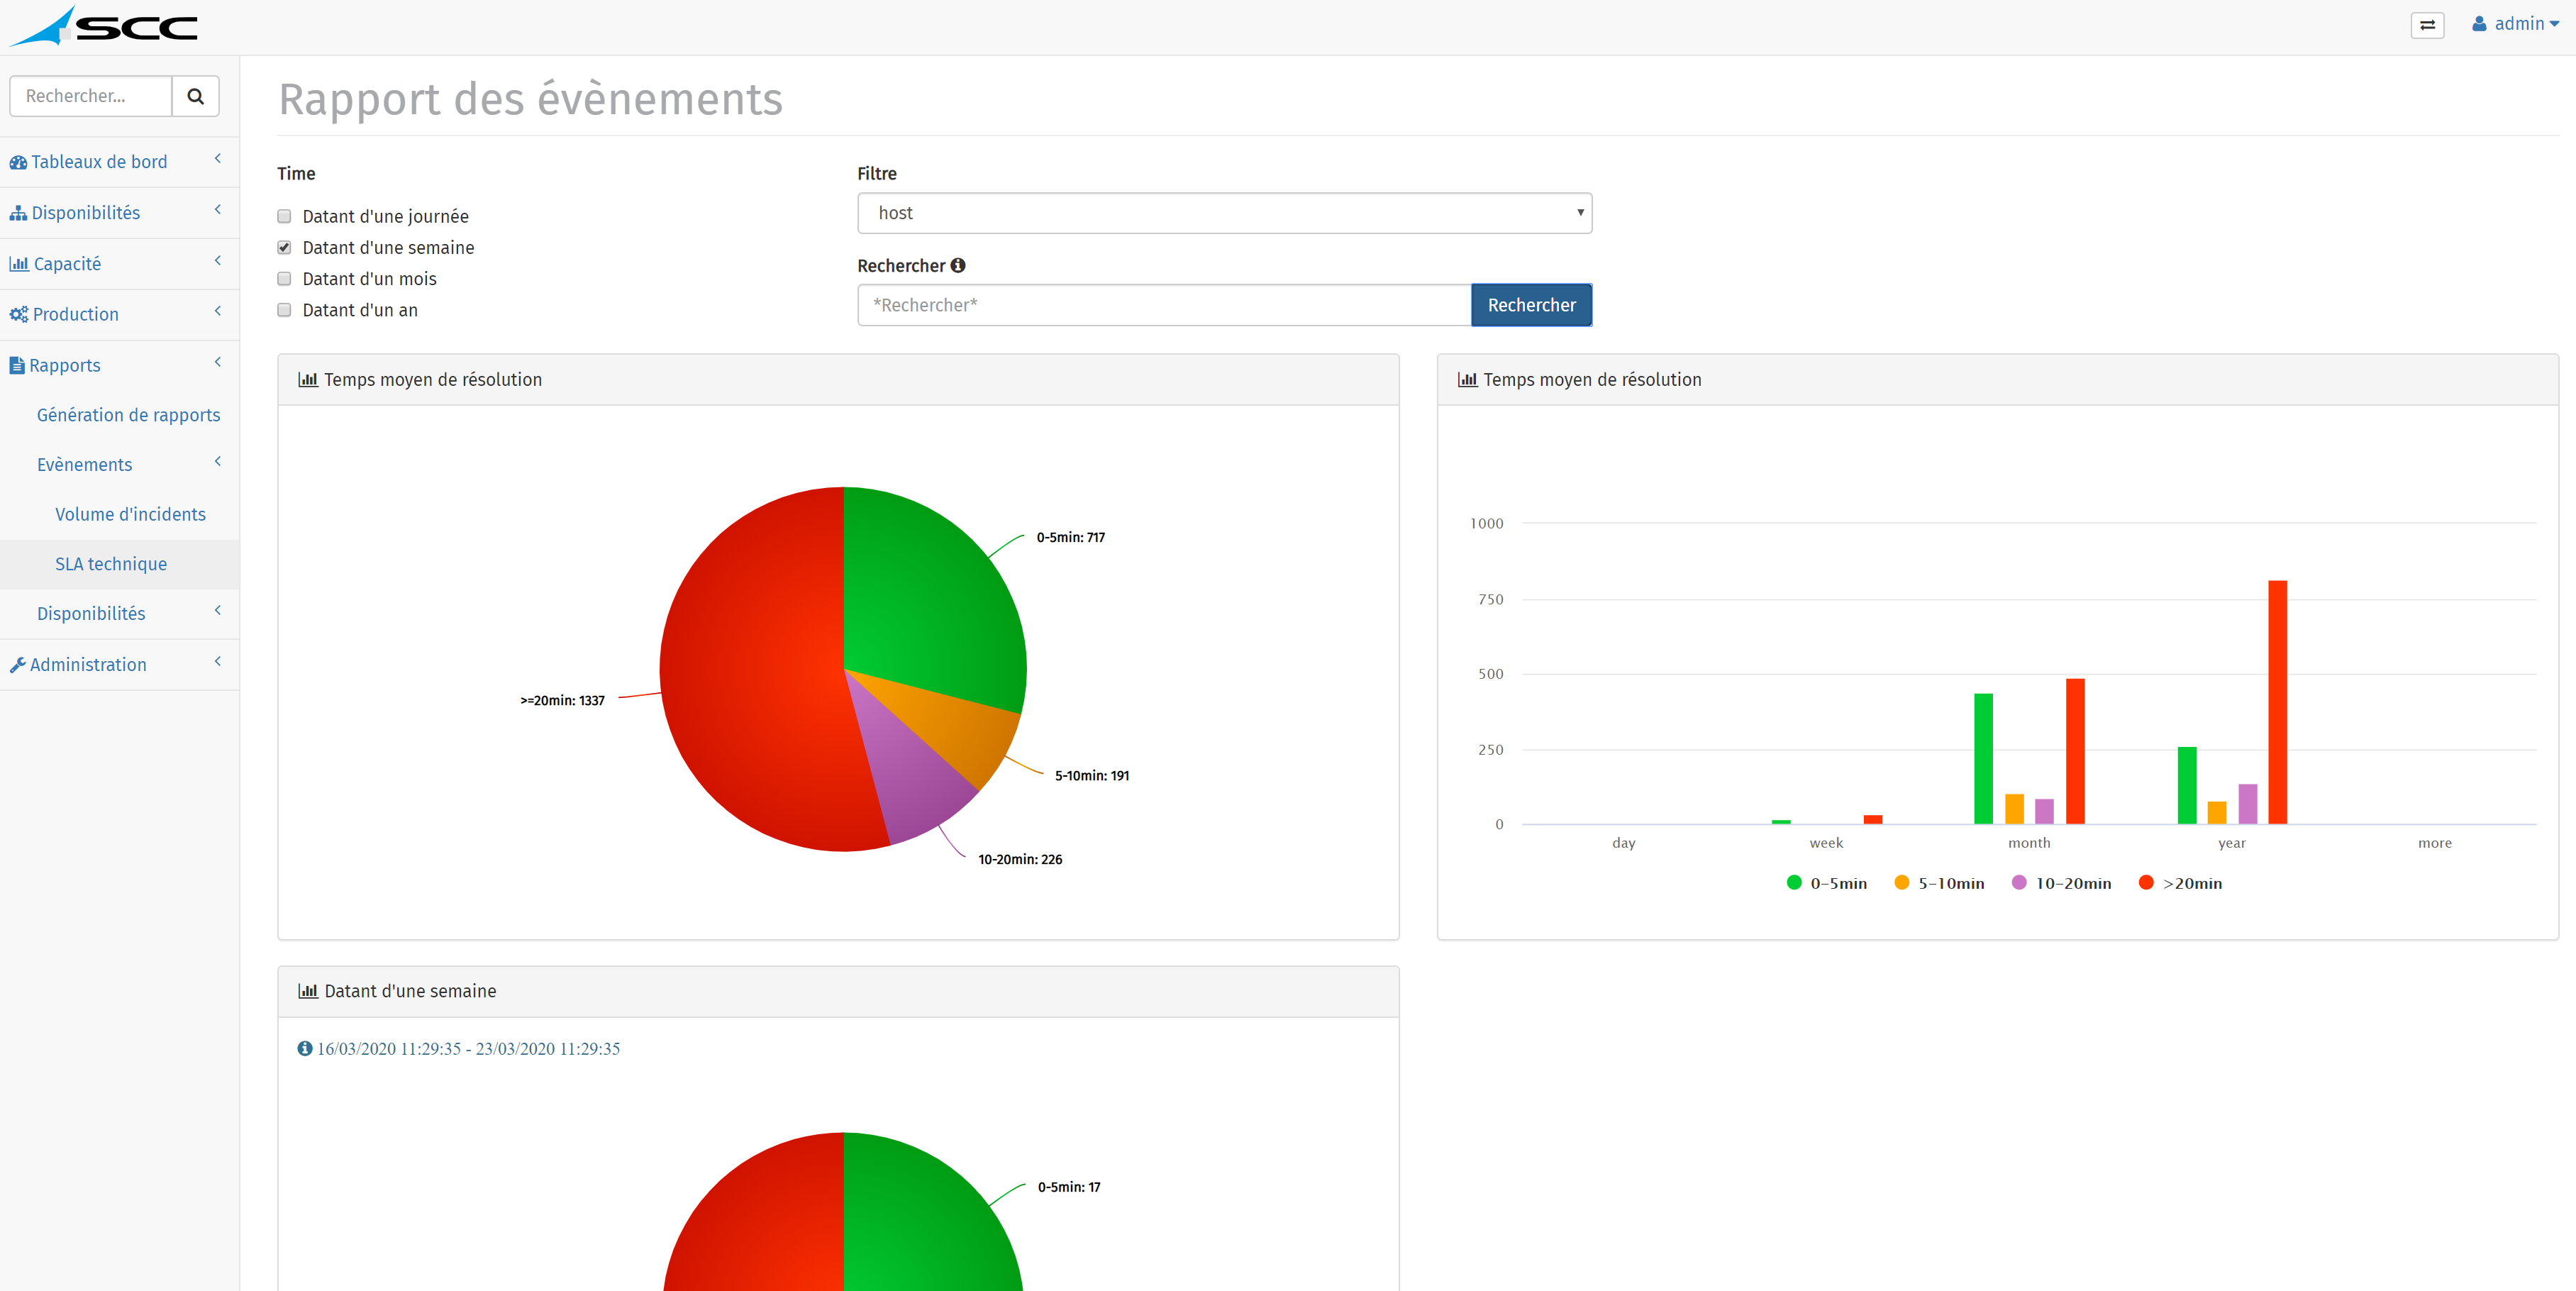Screen dimensions: 2576x1291
Task: Expand the Administration menu chevron
Action: [x=217, y=662]
